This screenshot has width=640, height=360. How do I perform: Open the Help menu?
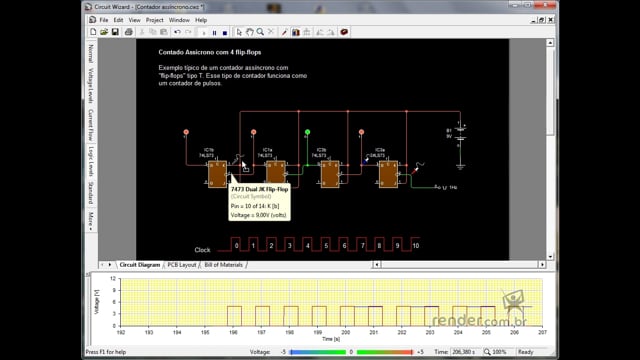pyautogui.click(x=201, y=20)
